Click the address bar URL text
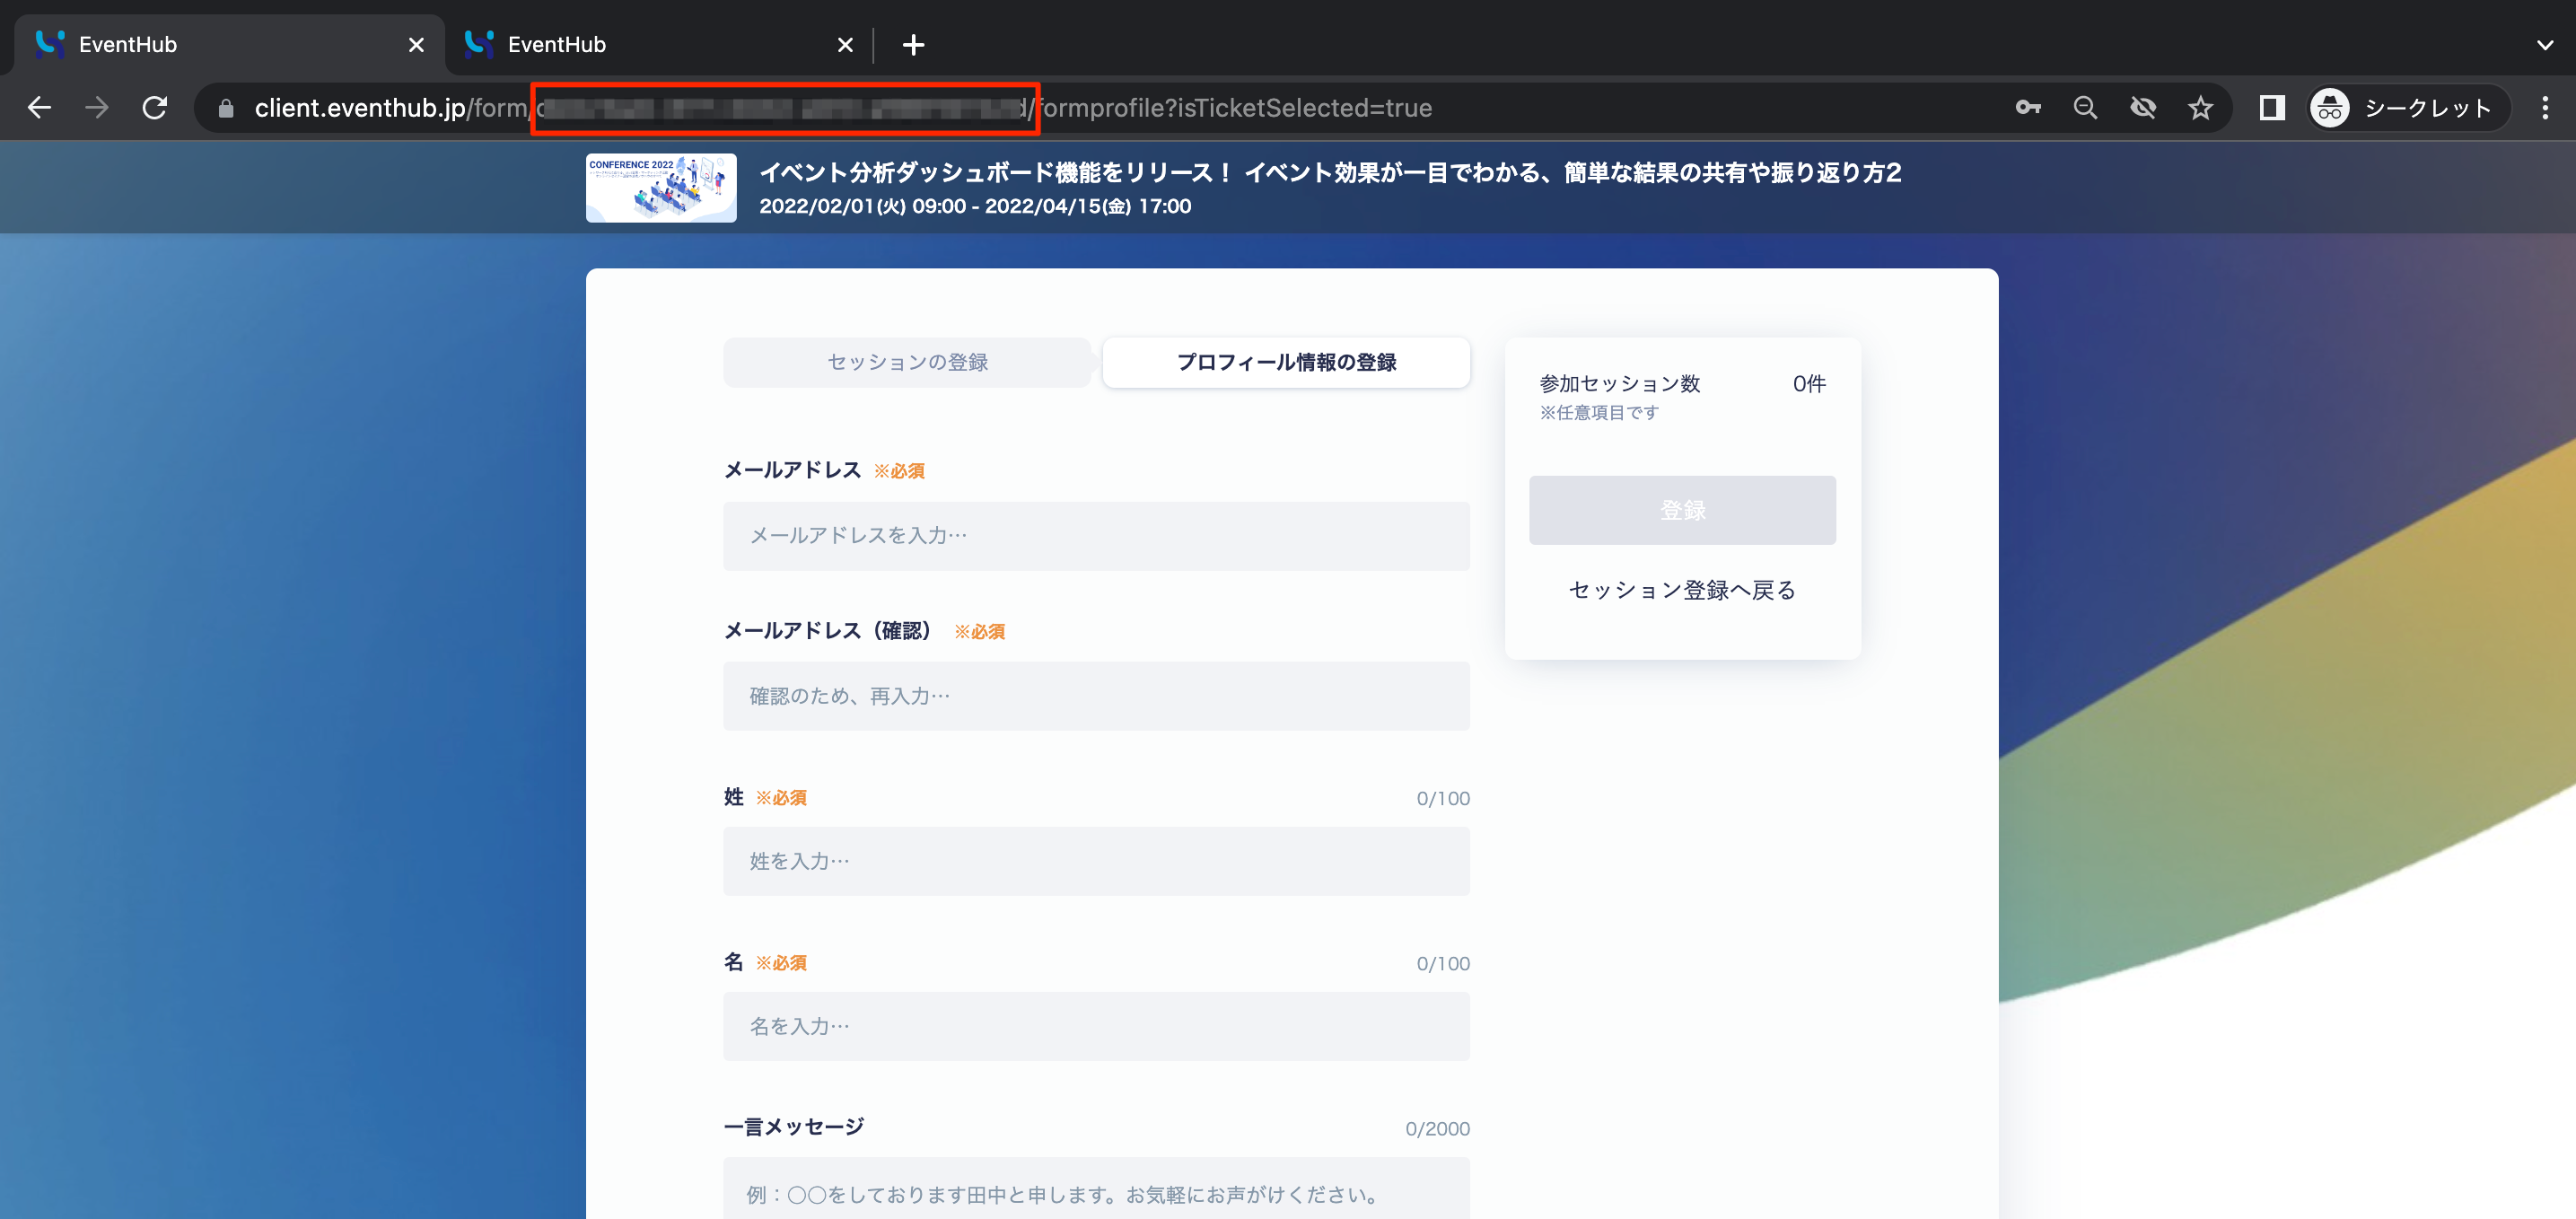2576x1219 pixels. [x=843, y=108]
